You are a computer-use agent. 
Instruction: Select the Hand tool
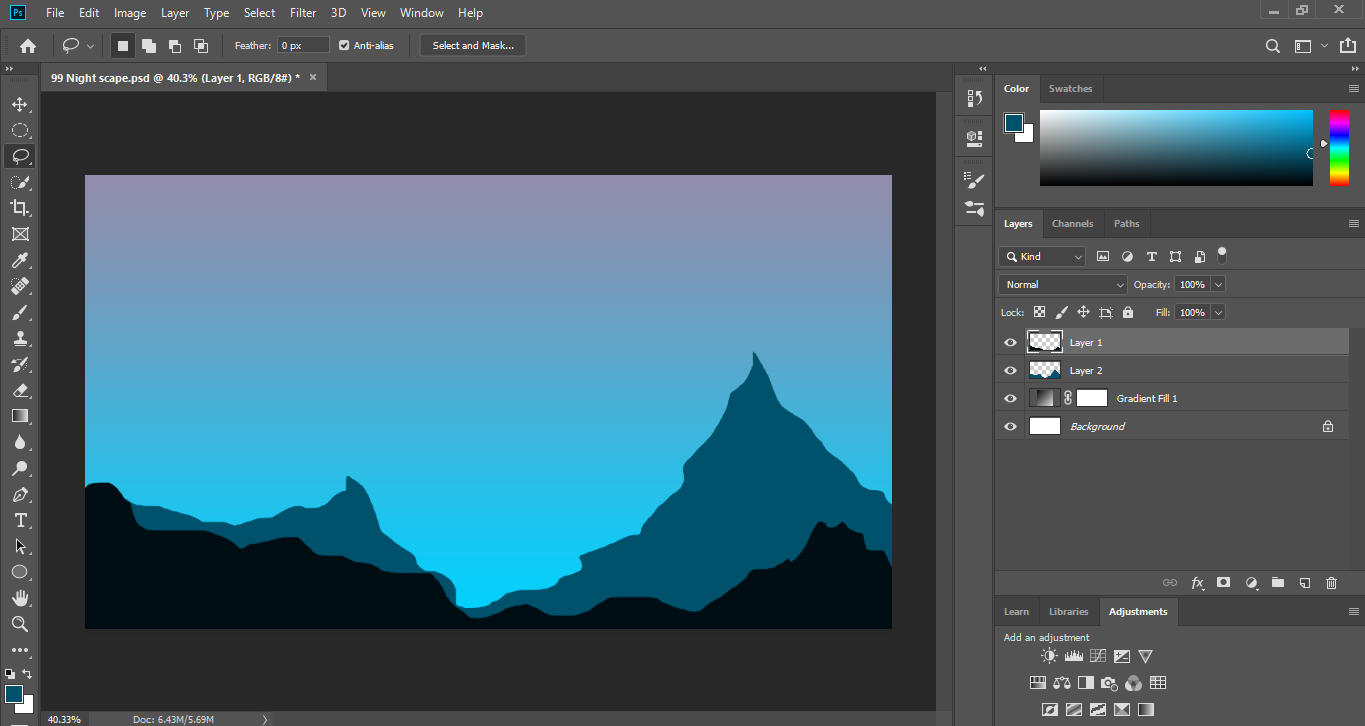19,598
